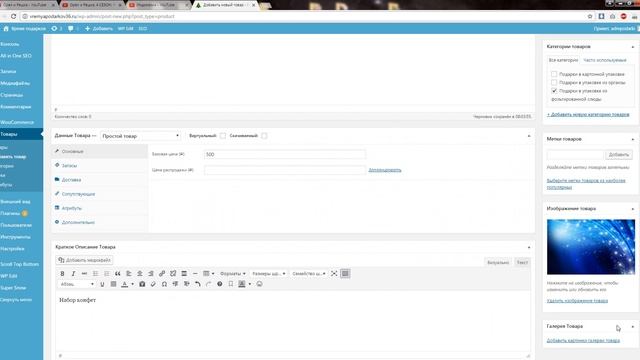The image size is (640, 360).
Task: Open the comments bubble in admin bar
Action: [71, 29]
